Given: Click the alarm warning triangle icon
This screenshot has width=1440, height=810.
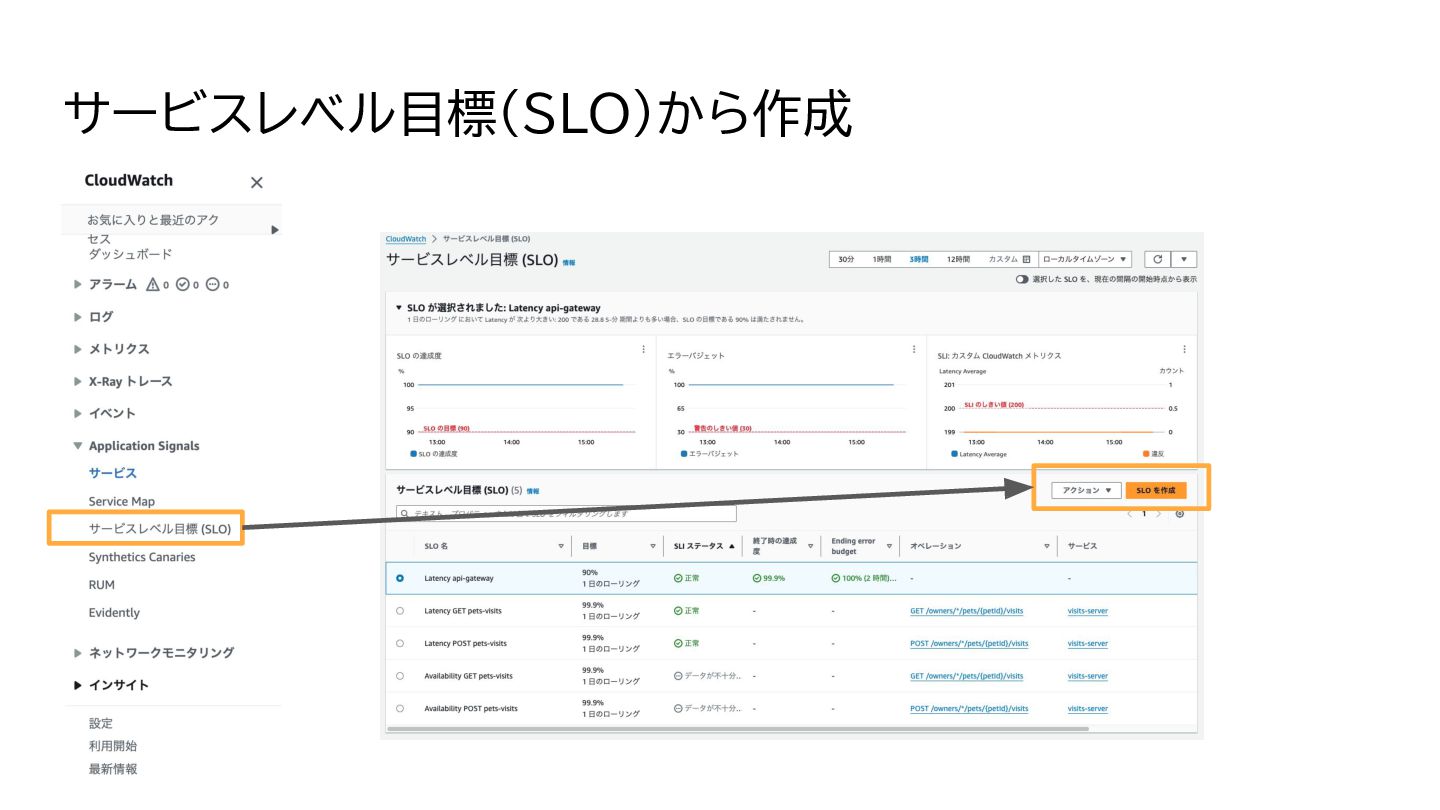Looking at the screenshot, I should 153,285.
